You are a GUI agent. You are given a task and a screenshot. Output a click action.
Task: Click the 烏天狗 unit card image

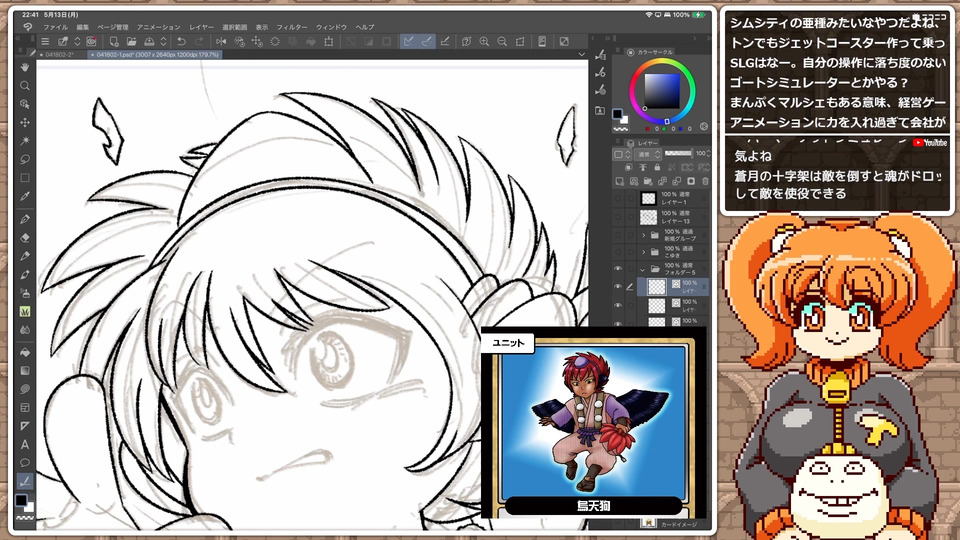593,421
